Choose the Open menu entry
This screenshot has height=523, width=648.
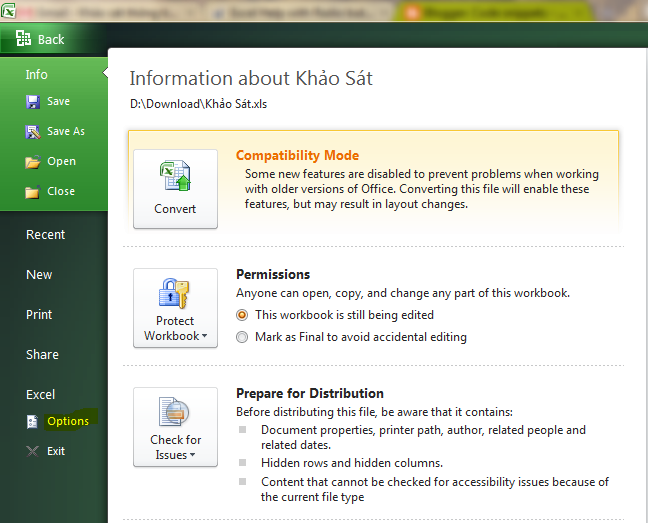pos(62,162)
